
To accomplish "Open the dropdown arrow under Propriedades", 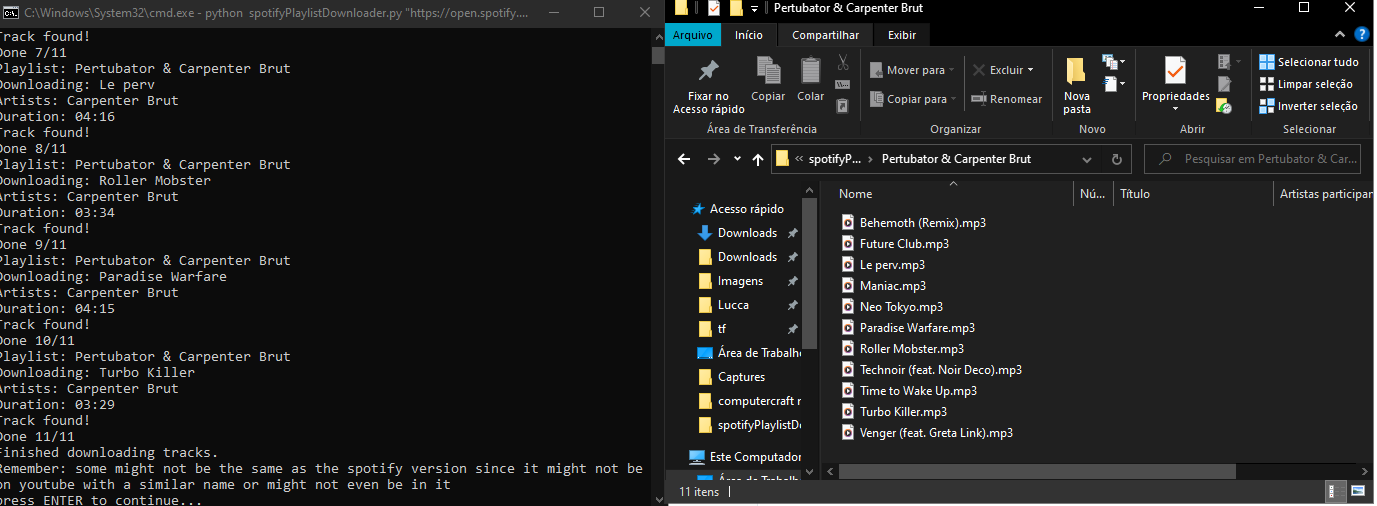I will pos(1175,108).
